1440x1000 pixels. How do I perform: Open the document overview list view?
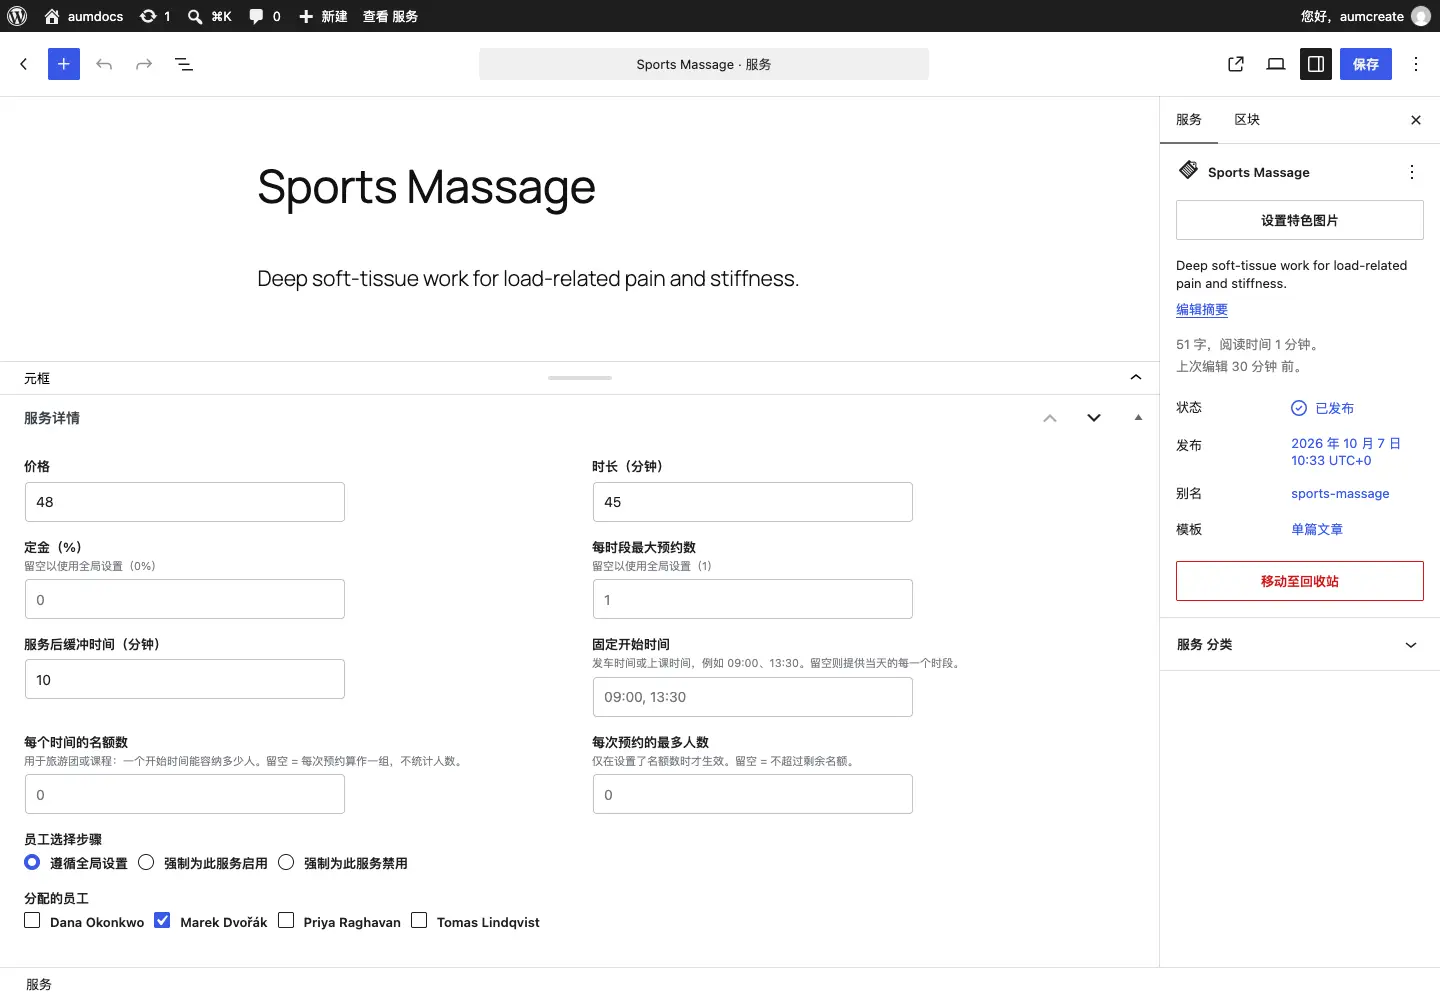184,64
